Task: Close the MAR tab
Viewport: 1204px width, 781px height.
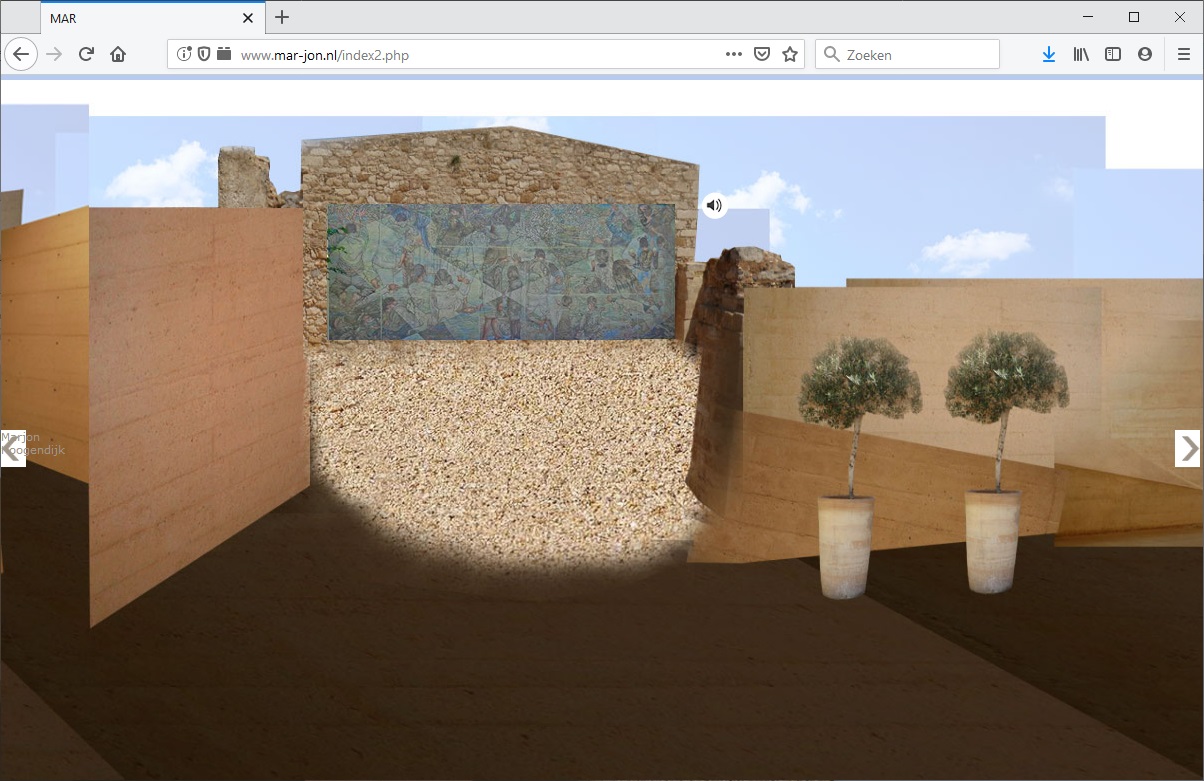Action: (x=248, y=18)
